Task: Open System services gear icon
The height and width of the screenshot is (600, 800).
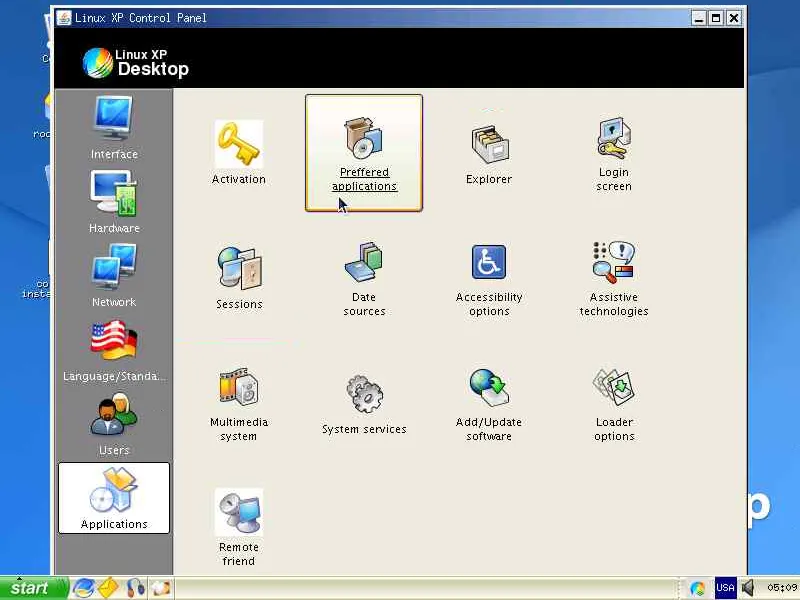Action: (364, 403)
